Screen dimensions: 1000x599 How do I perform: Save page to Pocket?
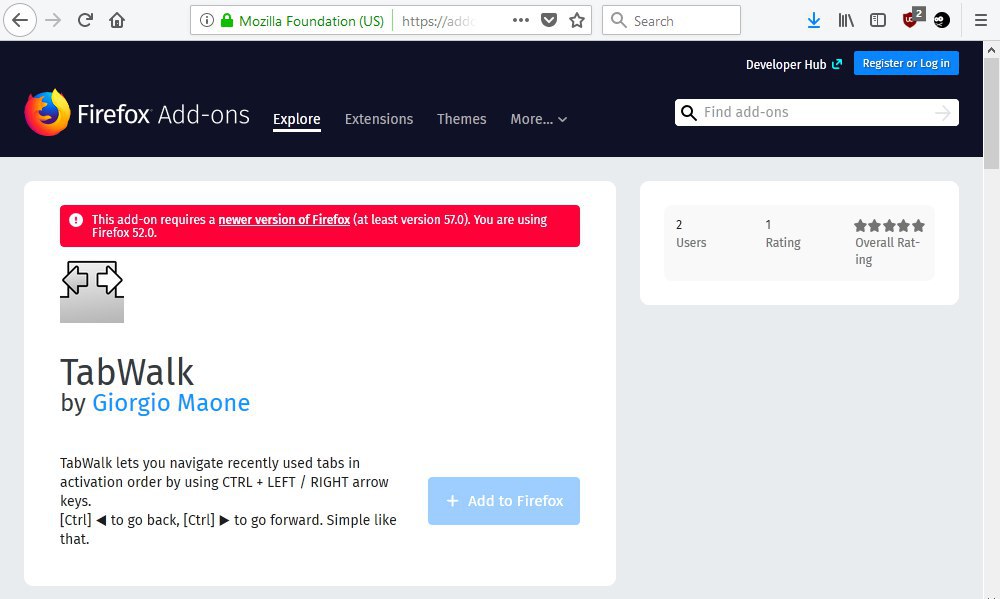click(549, 20)
